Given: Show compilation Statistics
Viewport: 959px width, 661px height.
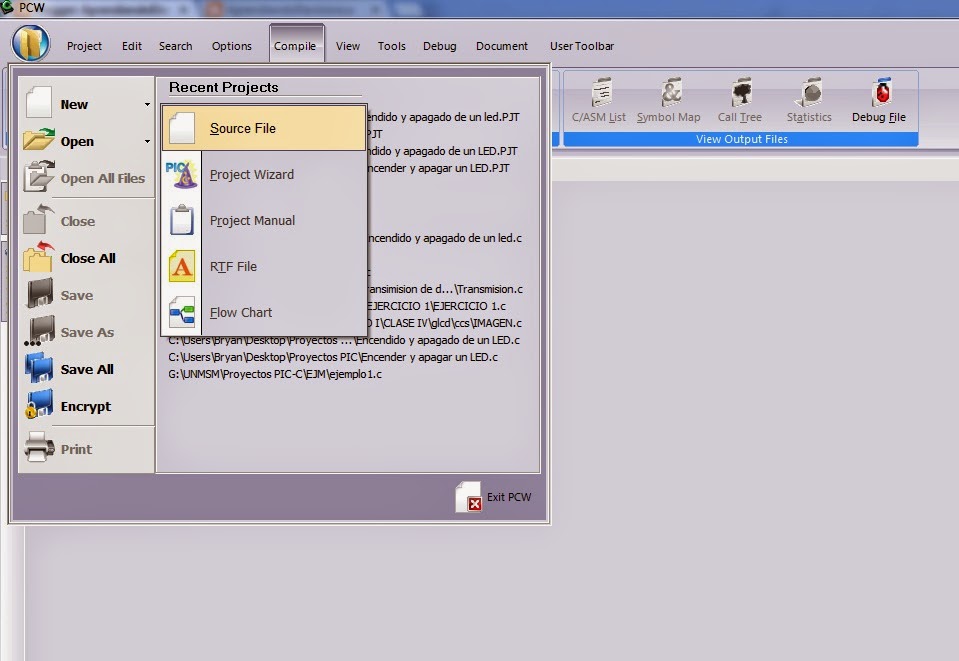Looking at the screenshot, I should coord(808,99).
